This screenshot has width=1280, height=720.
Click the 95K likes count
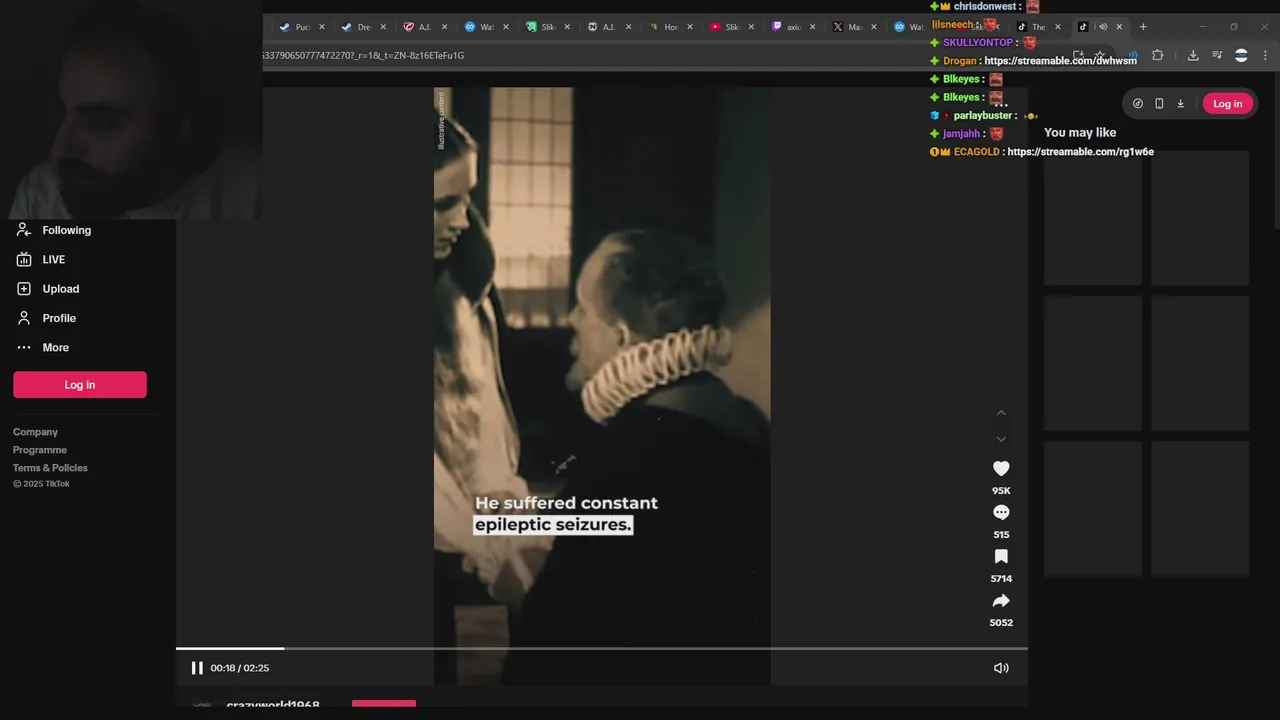click(x=1001, y=491)
